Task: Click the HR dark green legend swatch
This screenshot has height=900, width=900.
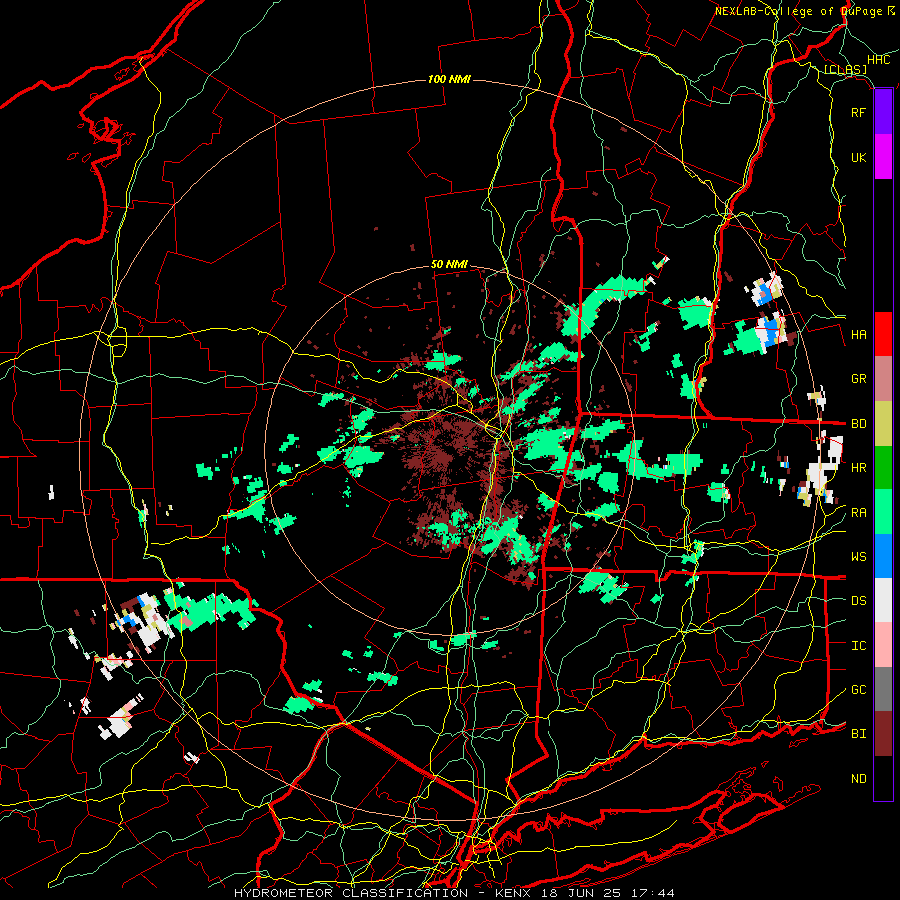Action: [x=883, y=468]
